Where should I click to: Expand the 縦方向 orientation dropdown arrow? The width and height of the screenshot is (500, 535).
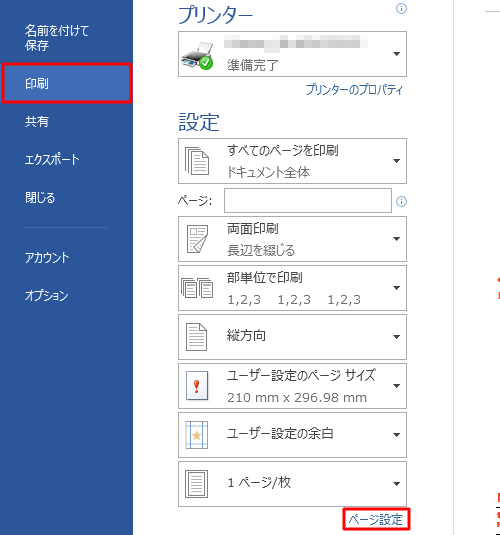pos(397,337)
